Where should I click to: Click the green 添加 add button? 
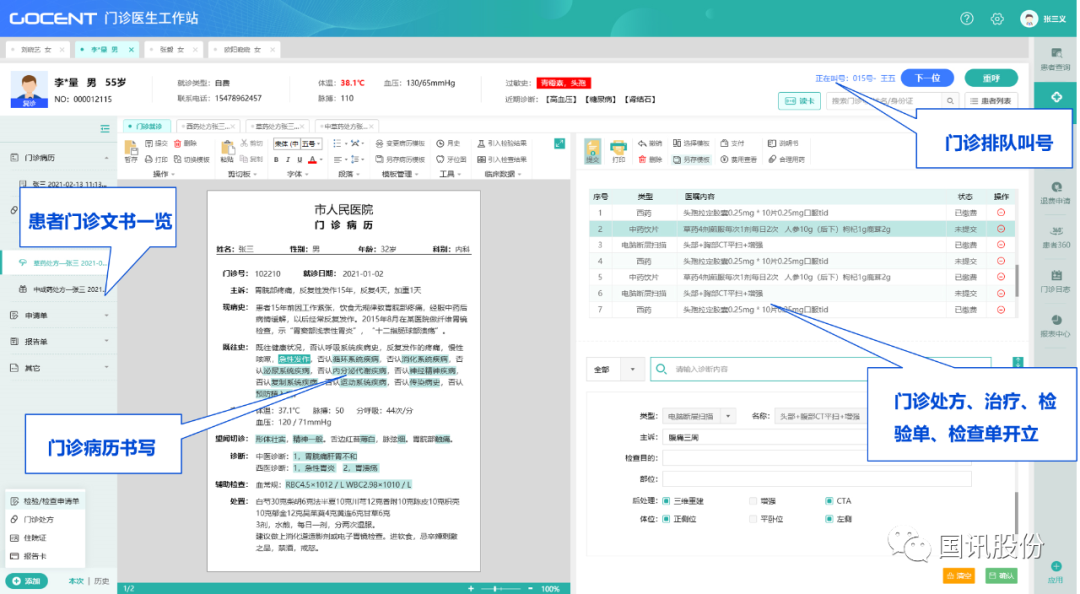tap(27, 581)
